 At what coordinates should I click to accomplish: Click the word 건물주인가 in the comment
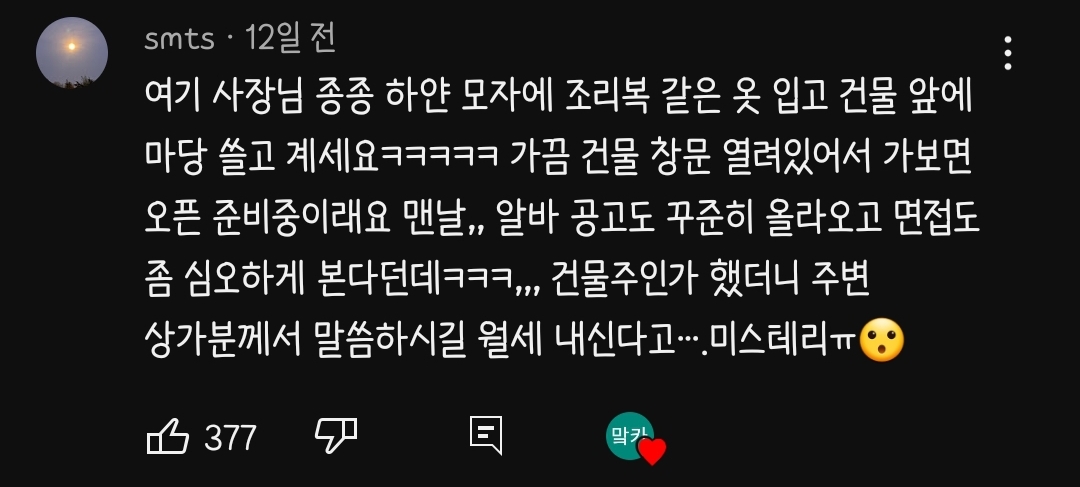click(610, 280)
